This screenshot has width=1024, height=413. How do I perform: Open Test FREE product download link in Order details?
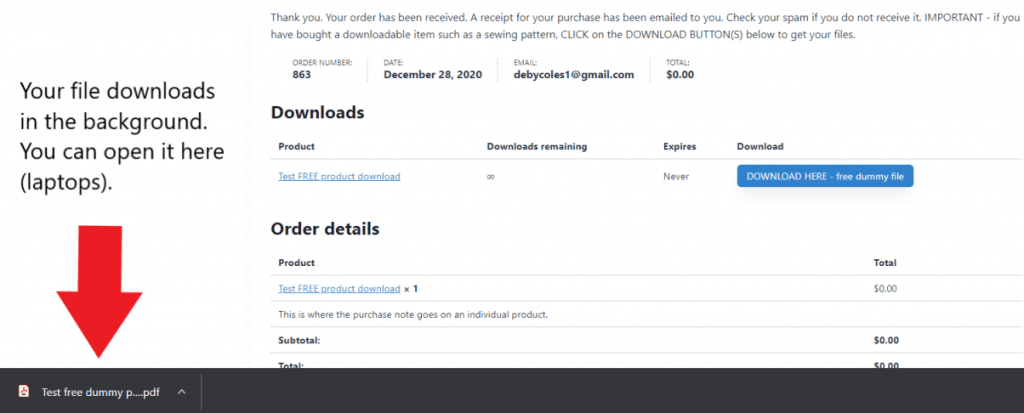tap(339, 288)
